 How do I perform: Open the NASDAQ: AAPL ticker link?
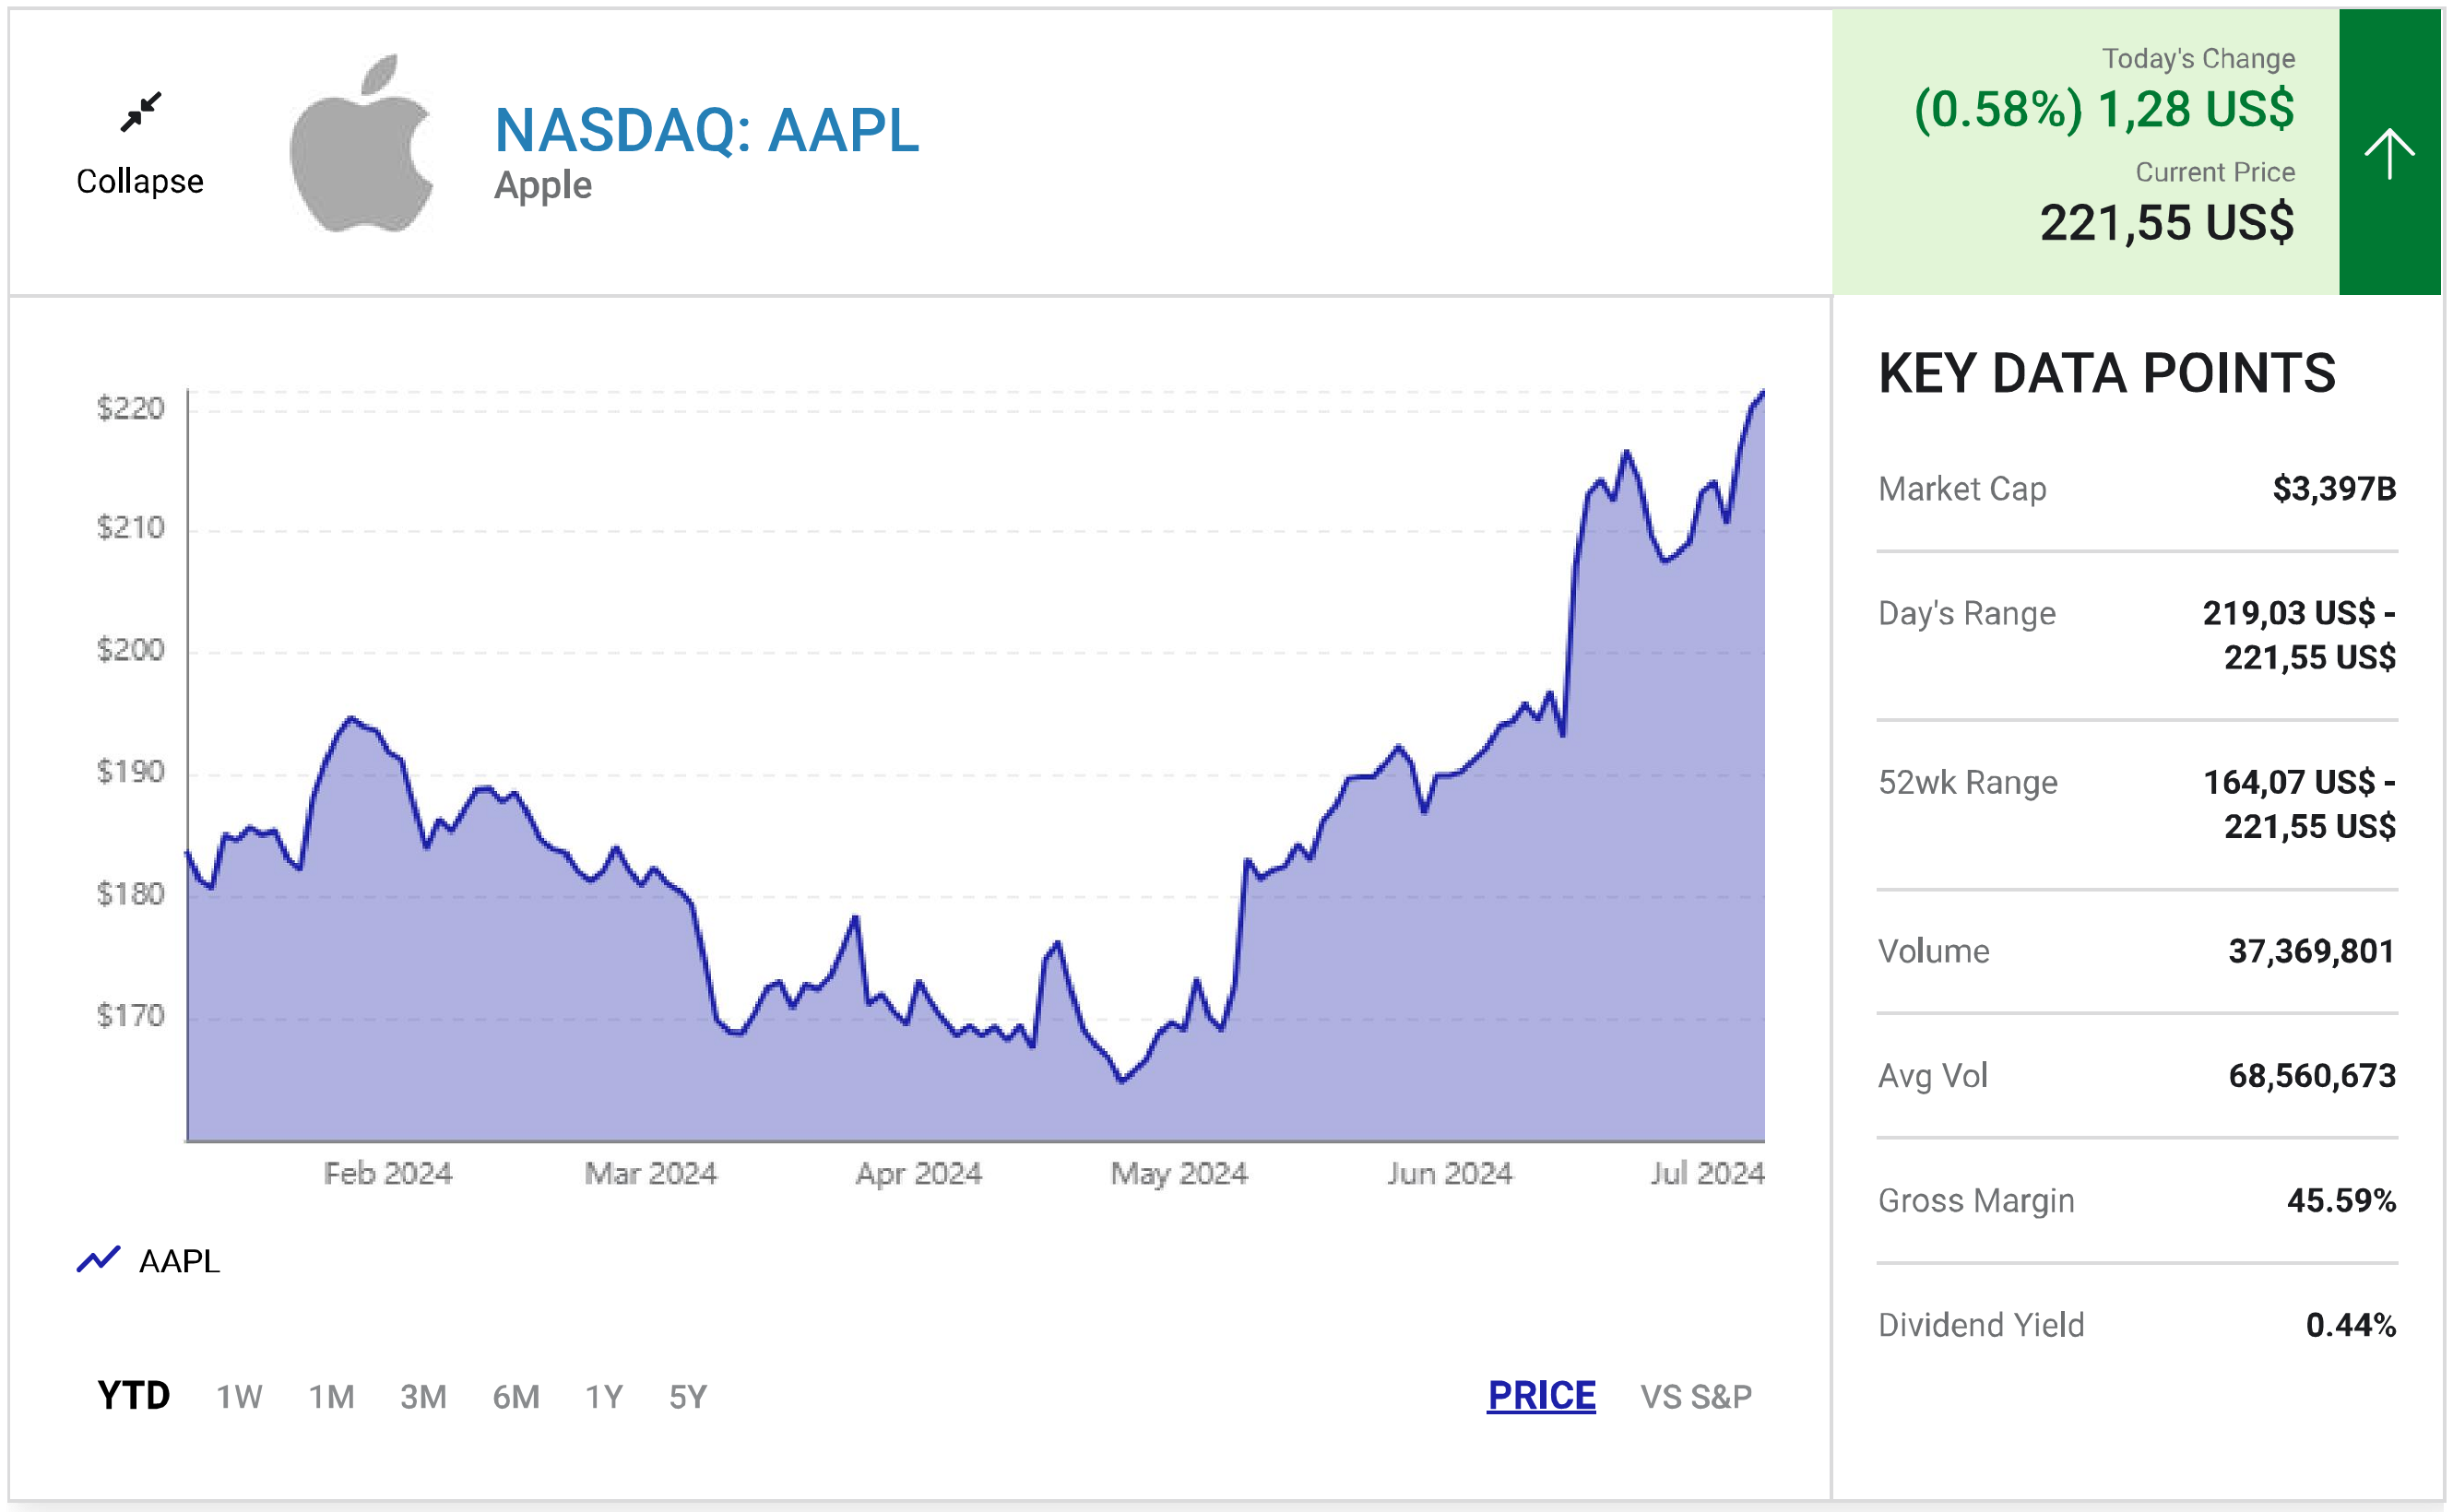[707, 130]
